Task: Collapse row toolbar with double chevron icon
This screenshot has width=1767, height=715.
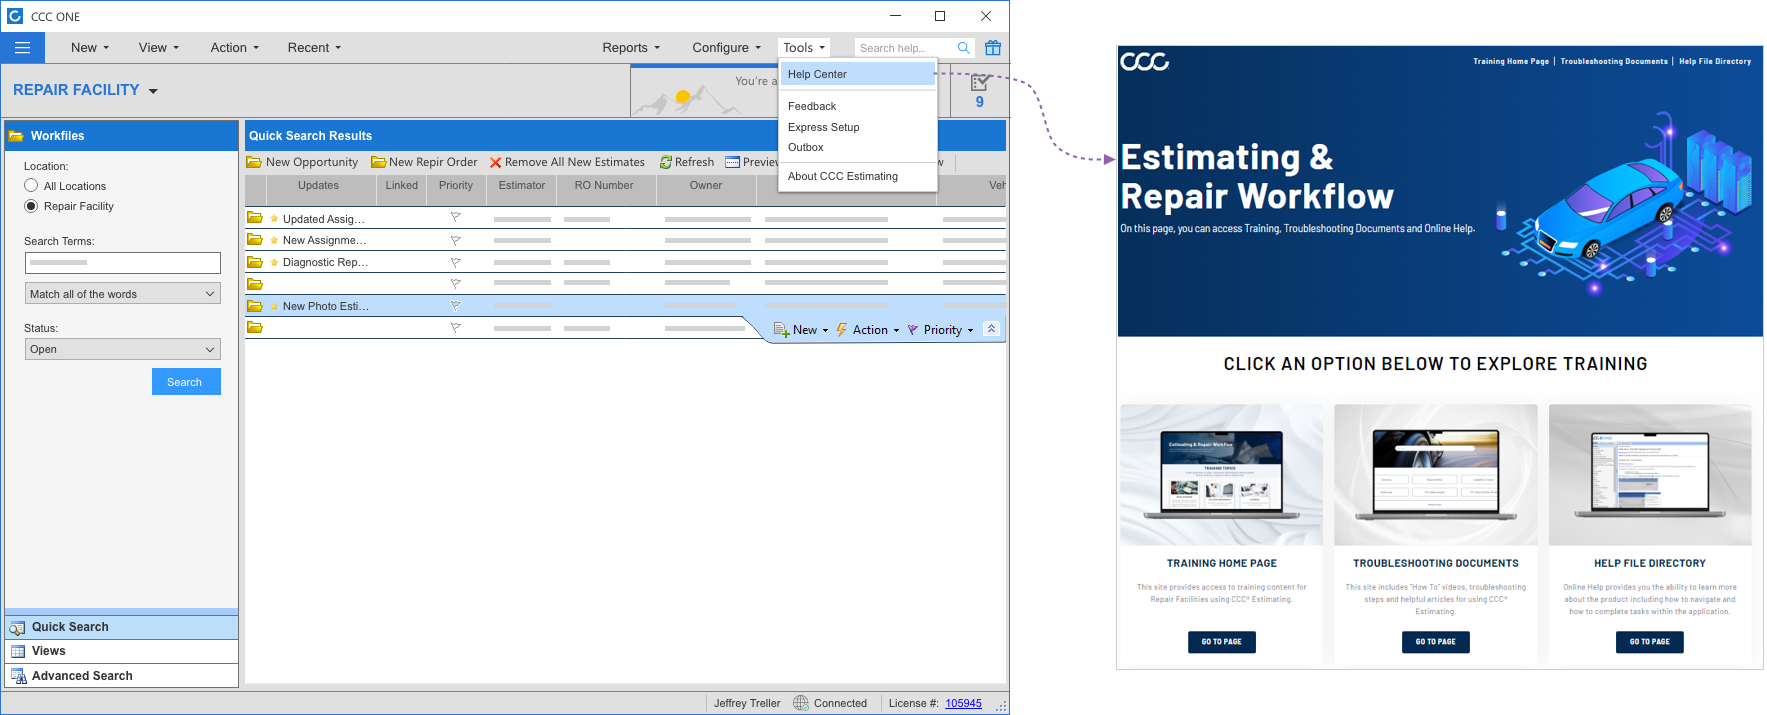Action: [991, 329]
